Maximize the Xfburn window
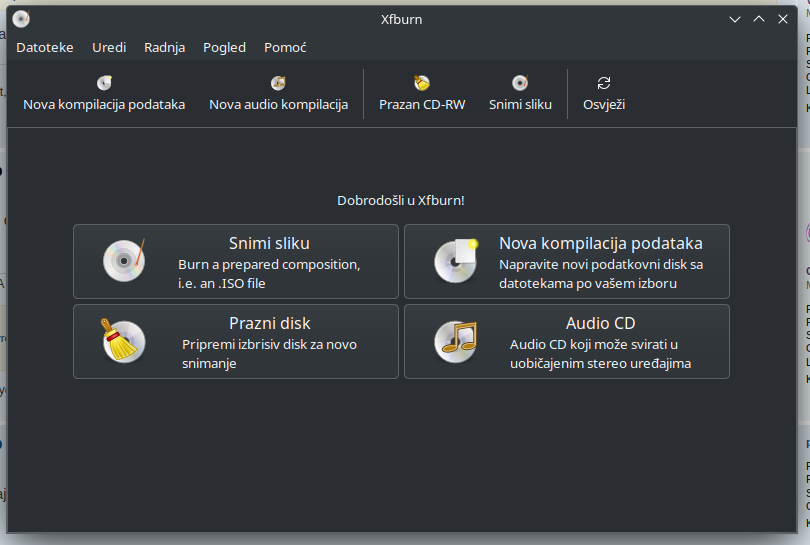 click(759, 19)
